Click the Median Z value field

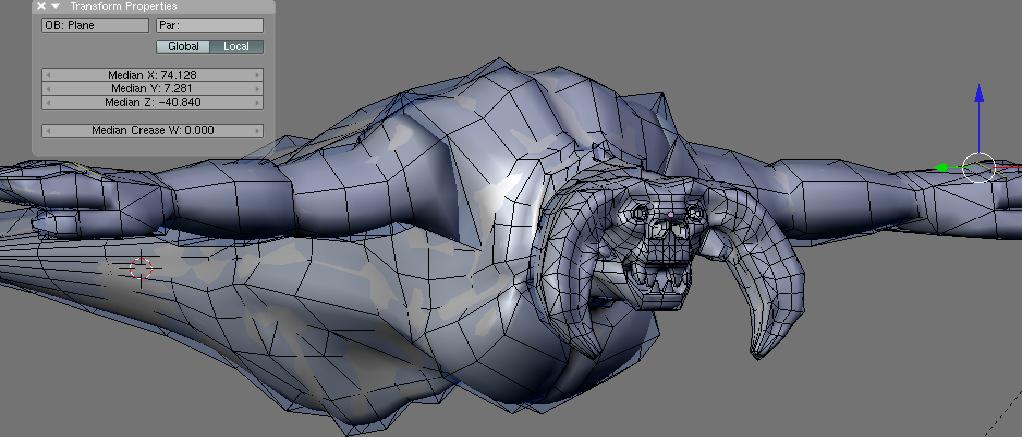pos(153,102)
